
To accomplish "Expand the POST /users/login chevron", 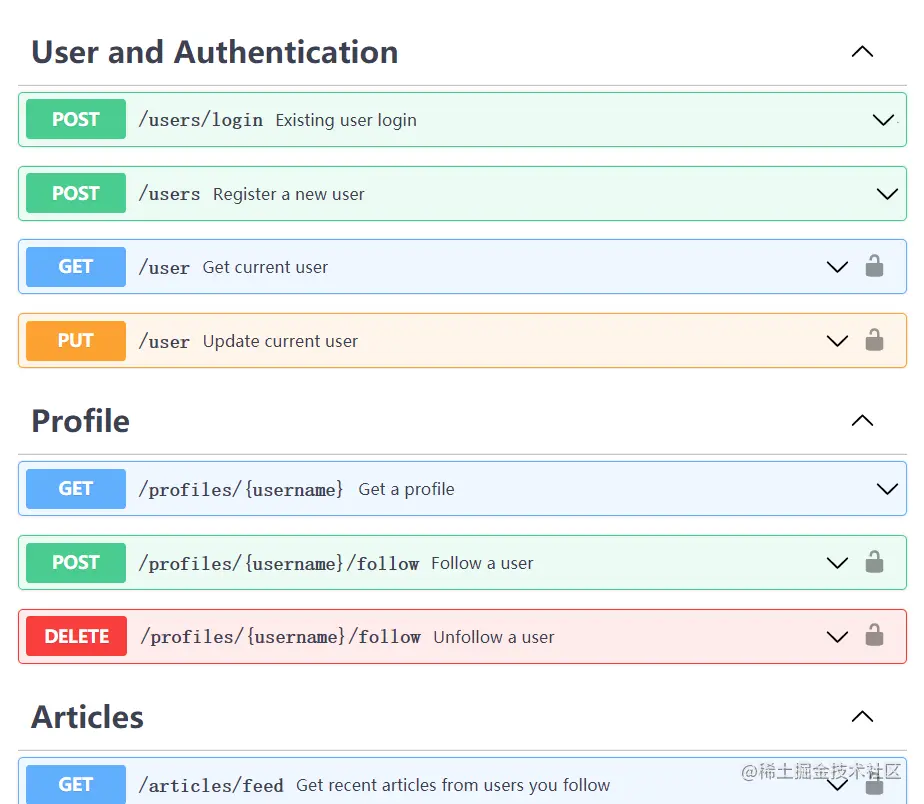I will pyautogui.click(x=883, y=120).
